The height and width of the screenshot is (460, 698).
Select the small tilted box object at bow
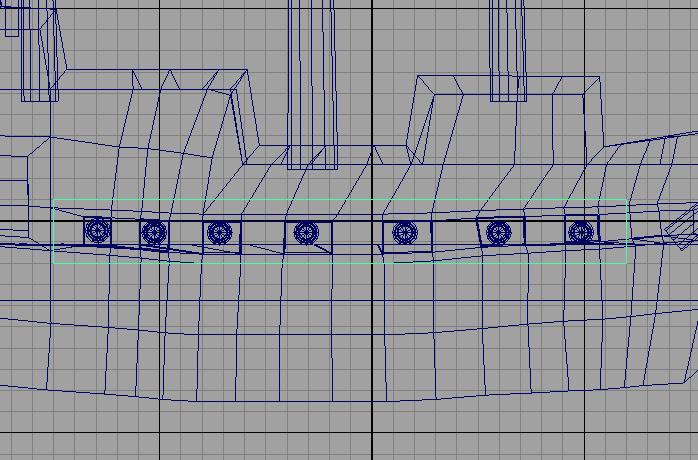coord(682,227)
